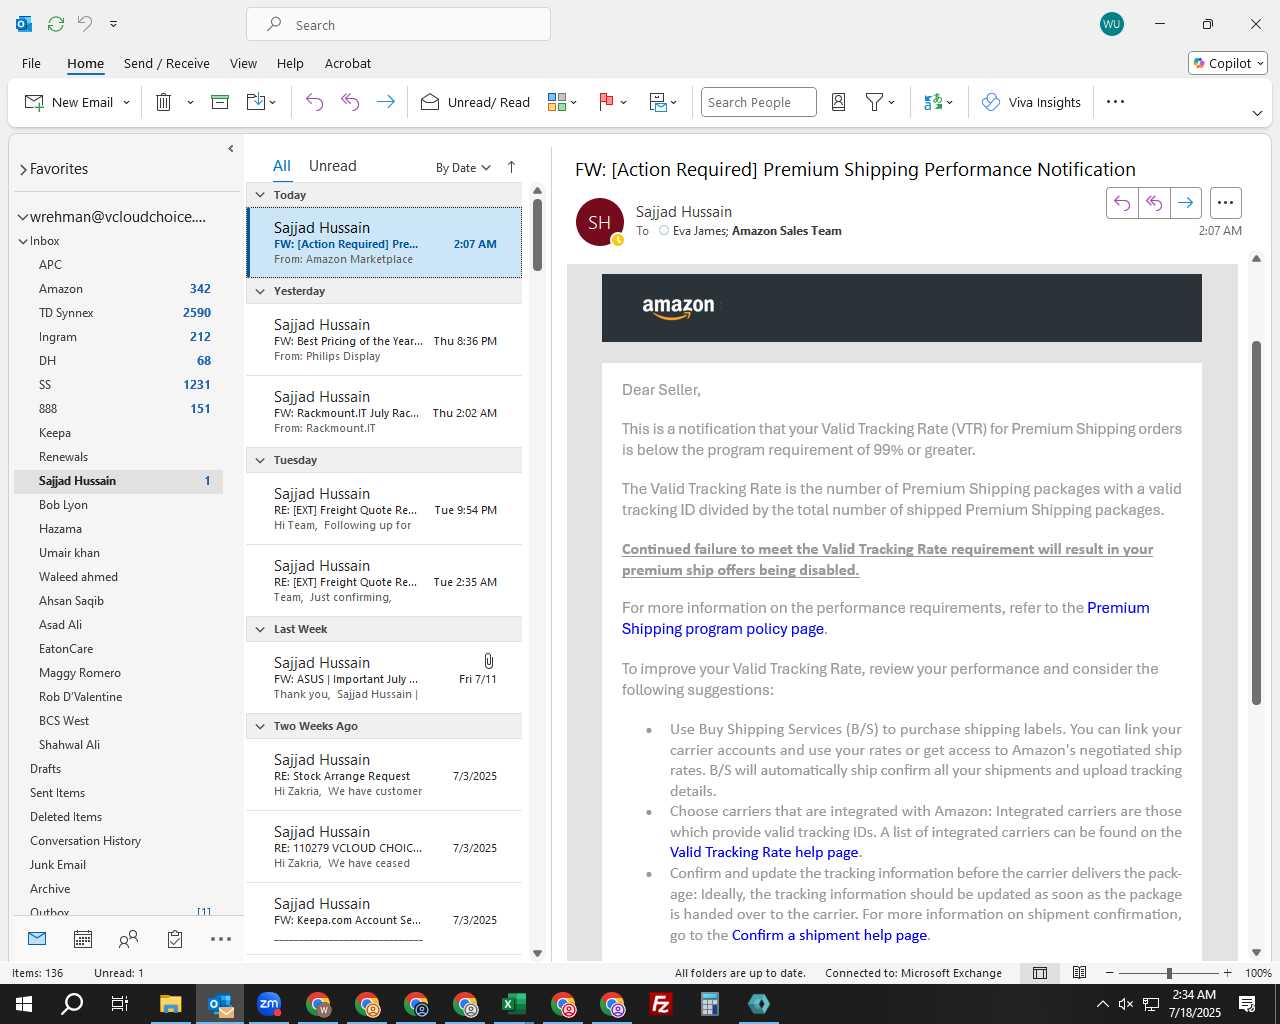Click the zoom slider handle in the status bar
This screenshot has width=1280, height=1024.
pos(1169,973)
